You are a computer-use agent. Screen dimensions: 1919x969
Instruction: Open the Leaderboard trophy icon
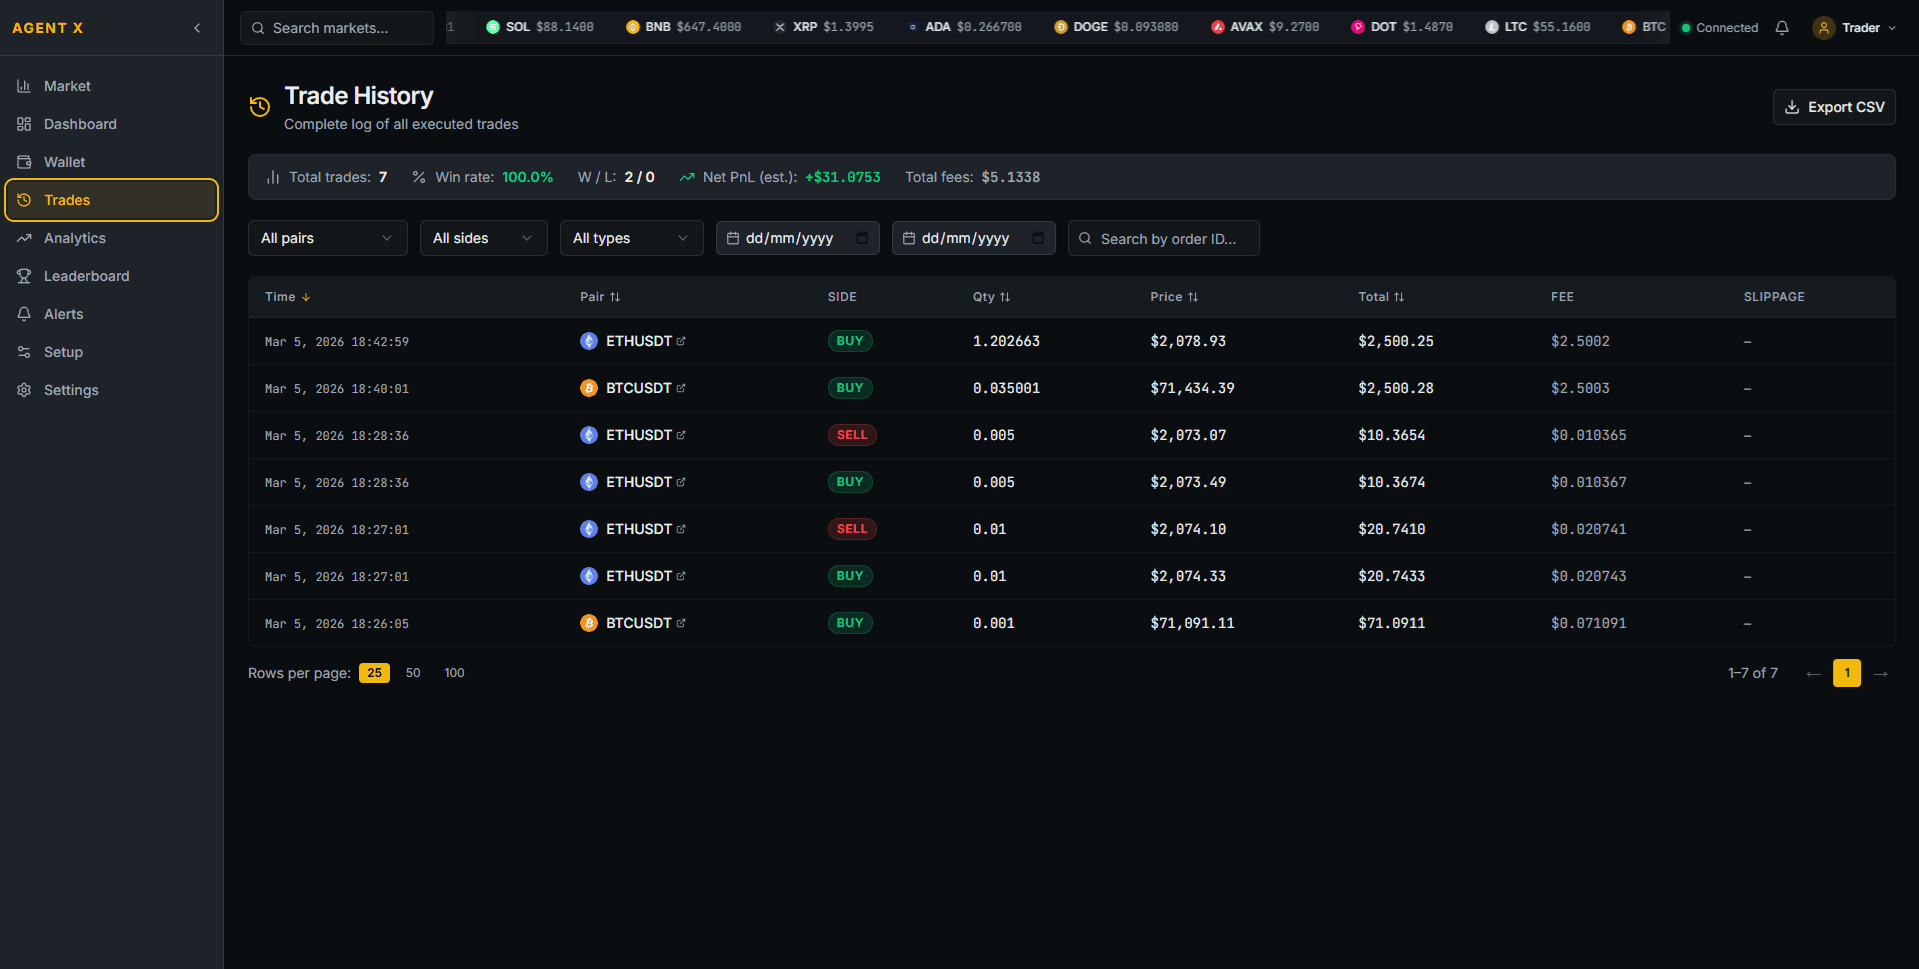pyautogui.click(x=23, y=276)
